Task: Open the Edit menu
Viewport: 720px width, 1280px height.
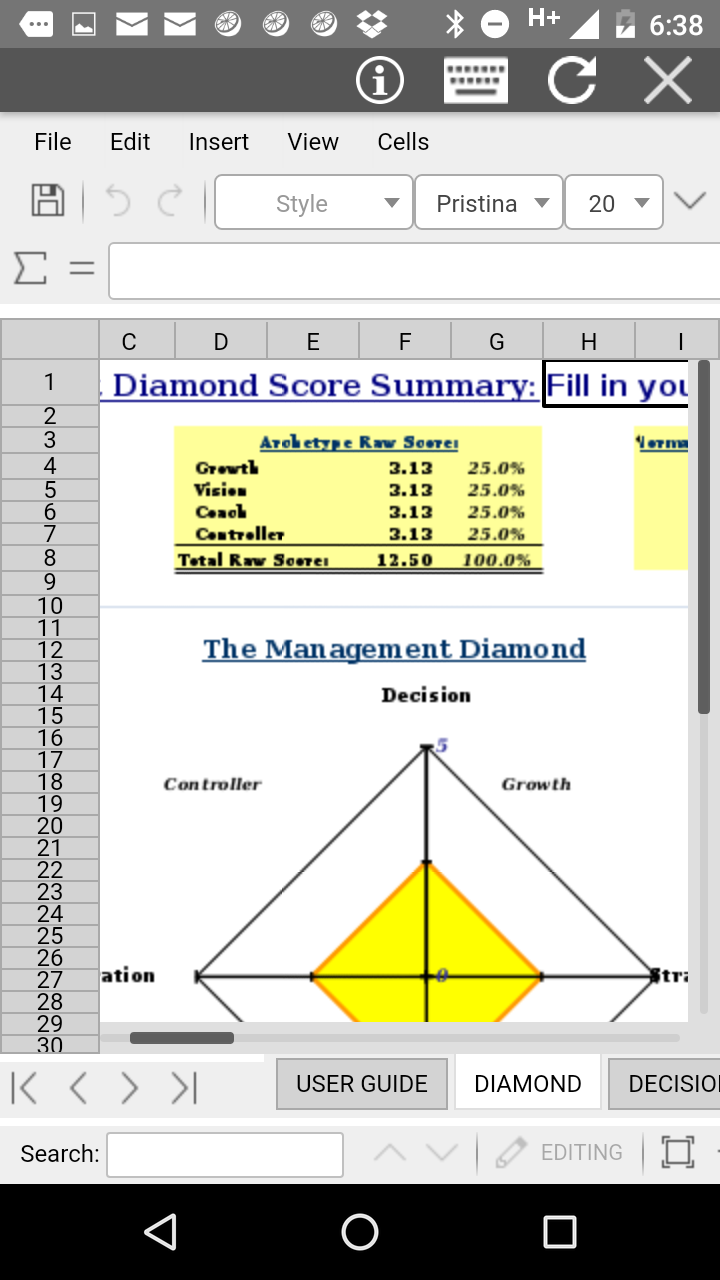Action: click(x=130, y=142)
